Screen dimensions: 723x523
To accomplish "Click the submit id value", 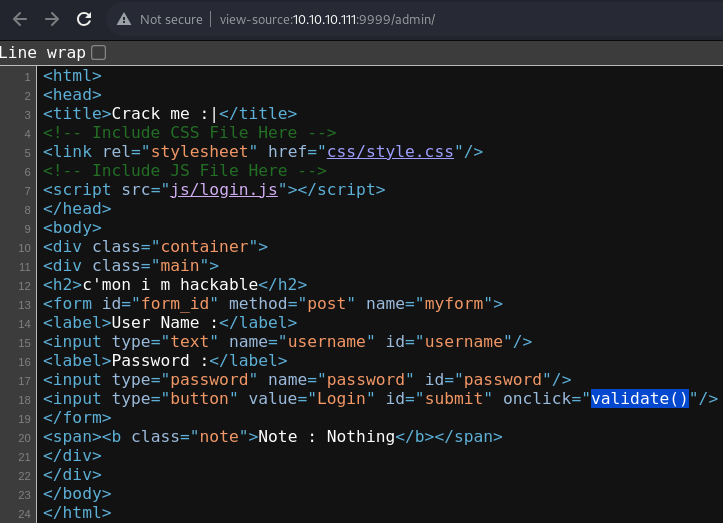I will coord(454,398).
